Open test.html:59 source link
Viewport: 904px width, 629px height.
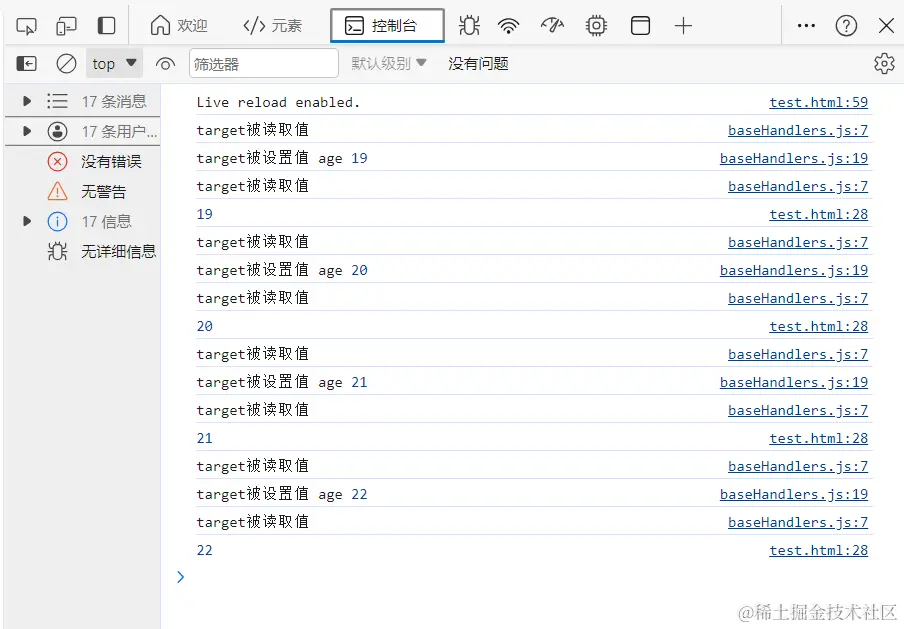[x=818, y=103]
